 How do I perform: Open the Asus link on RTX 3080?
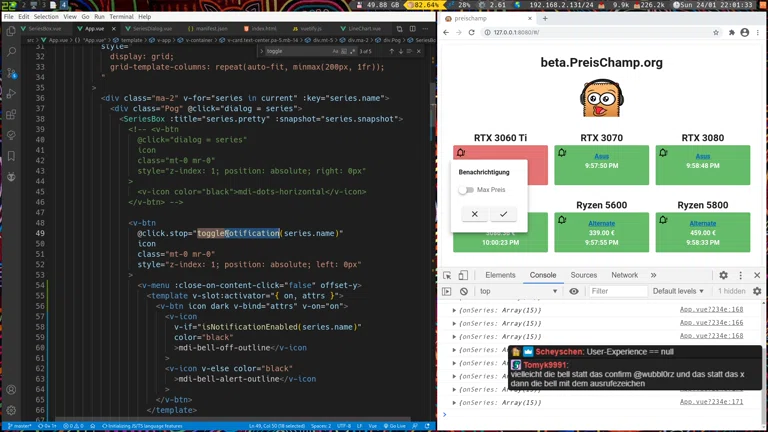pyautogui.click(x=703, y=156)
